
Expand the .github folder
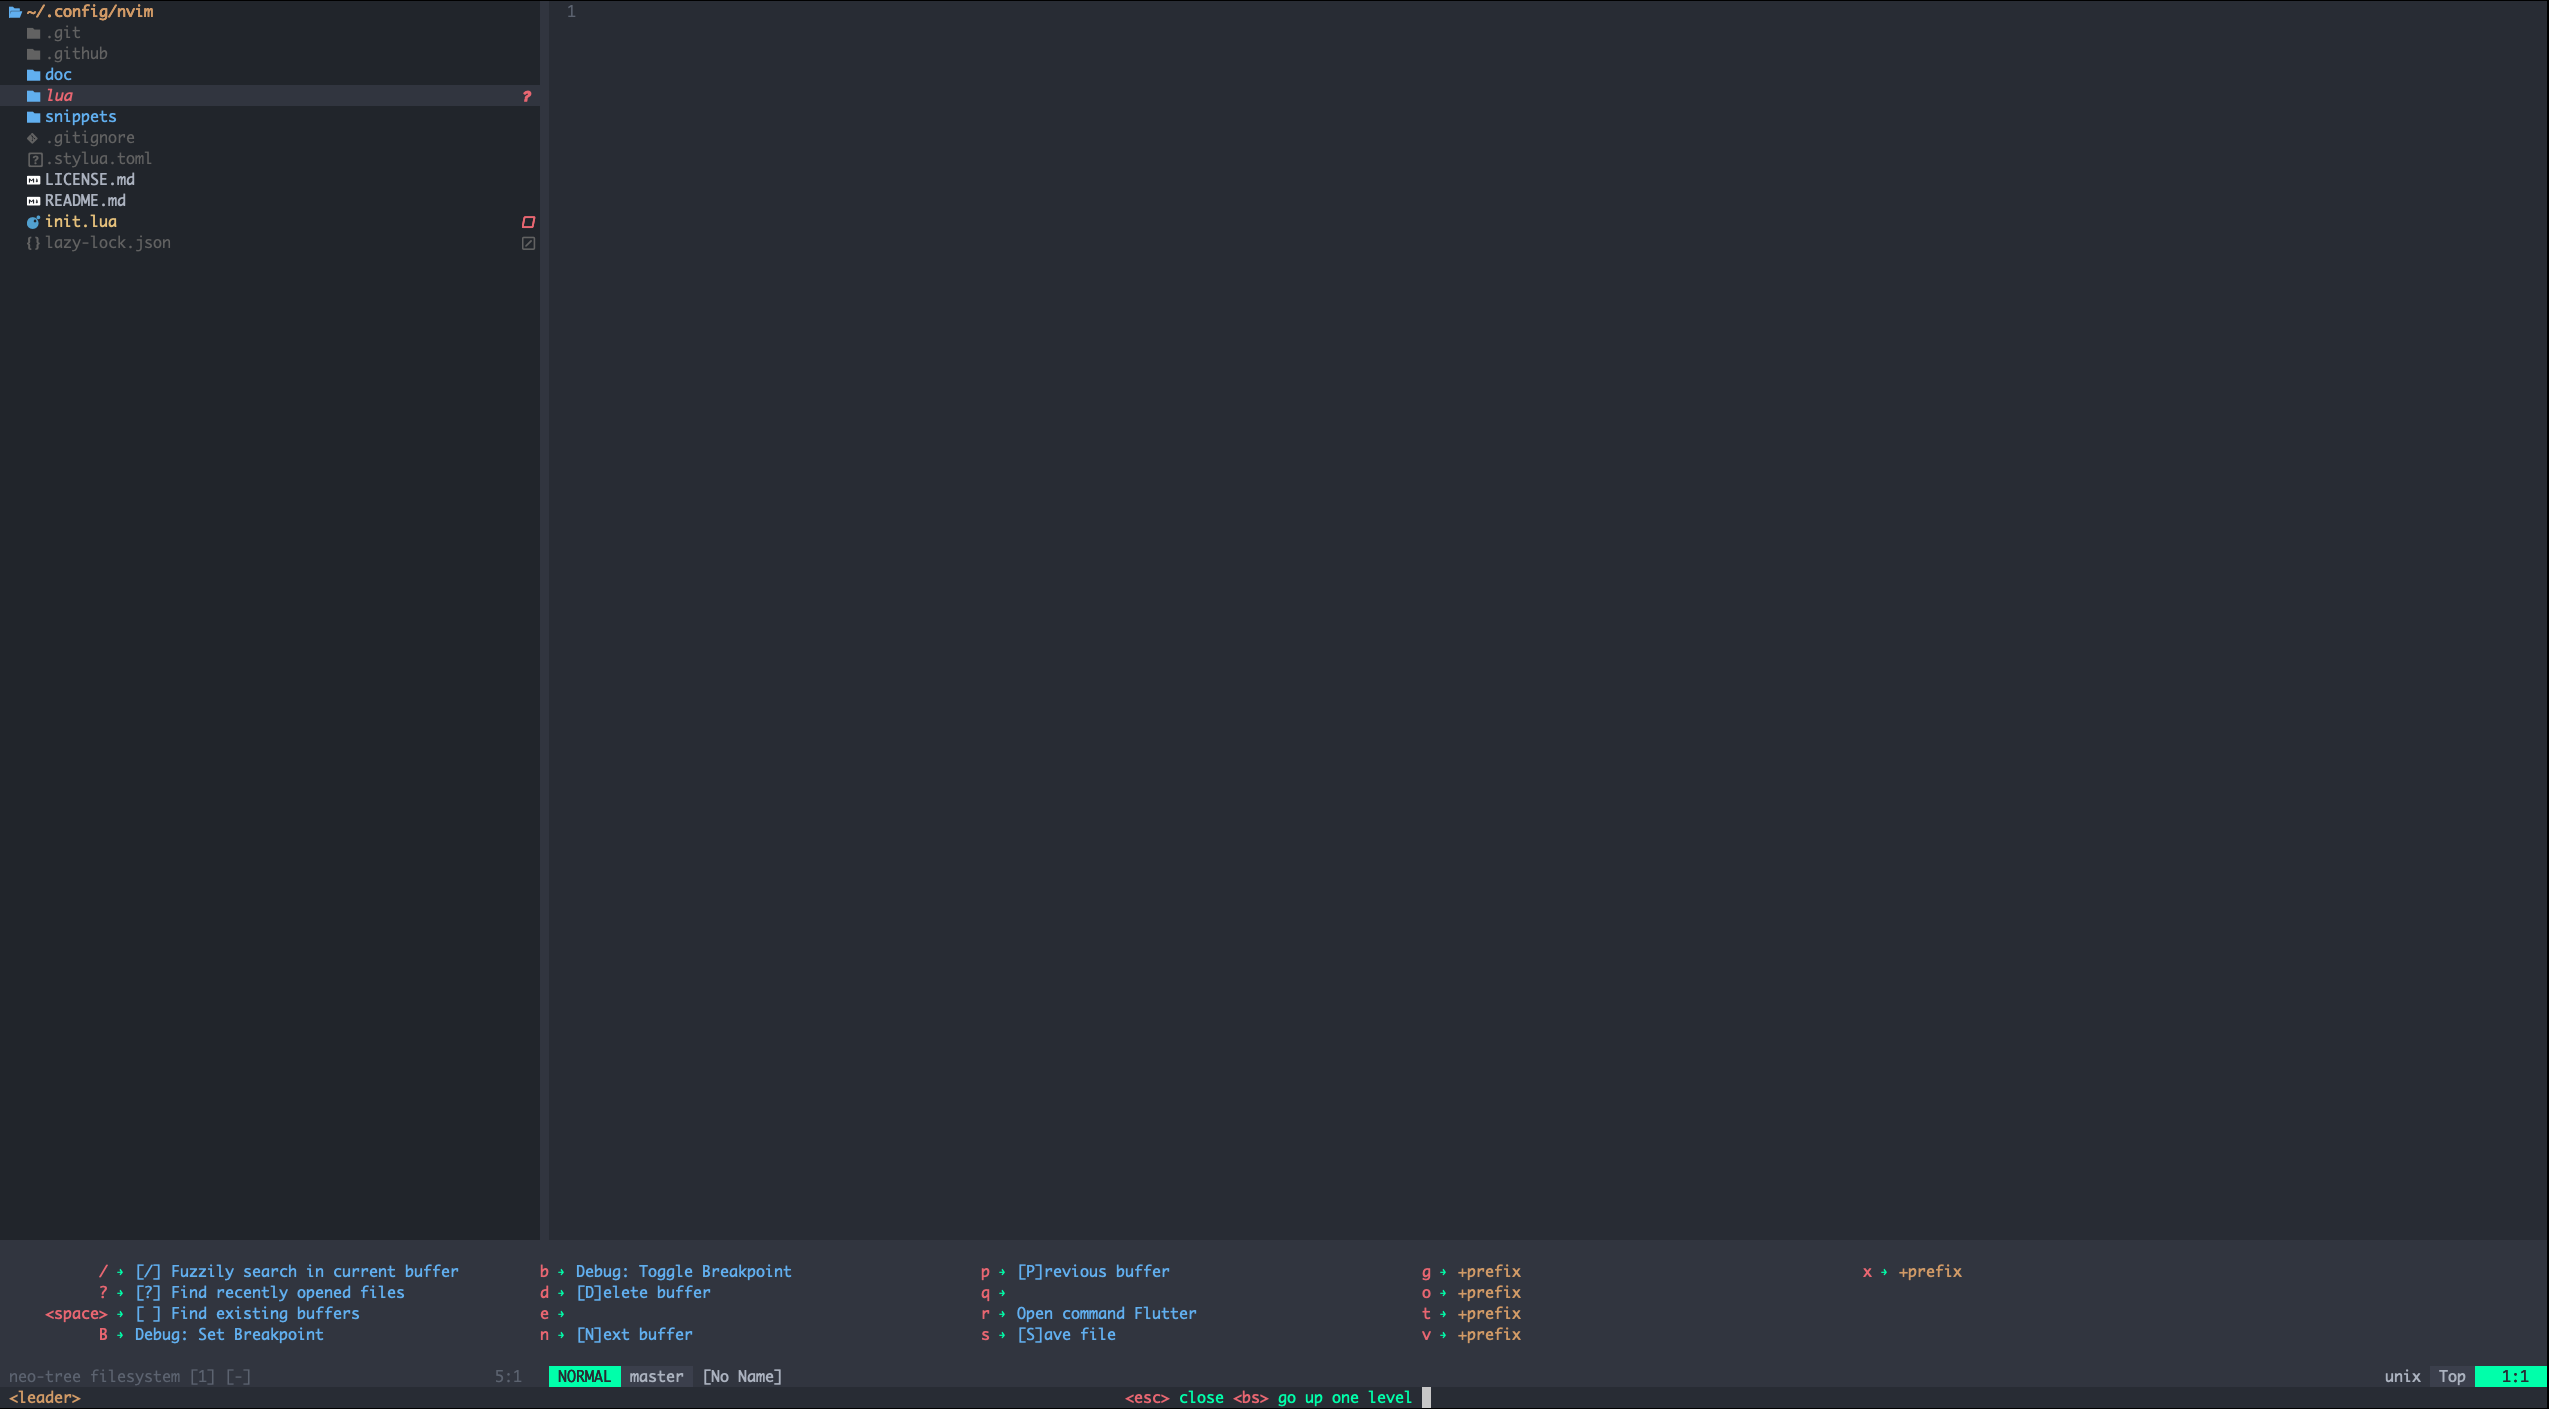(x=76, y=54)
